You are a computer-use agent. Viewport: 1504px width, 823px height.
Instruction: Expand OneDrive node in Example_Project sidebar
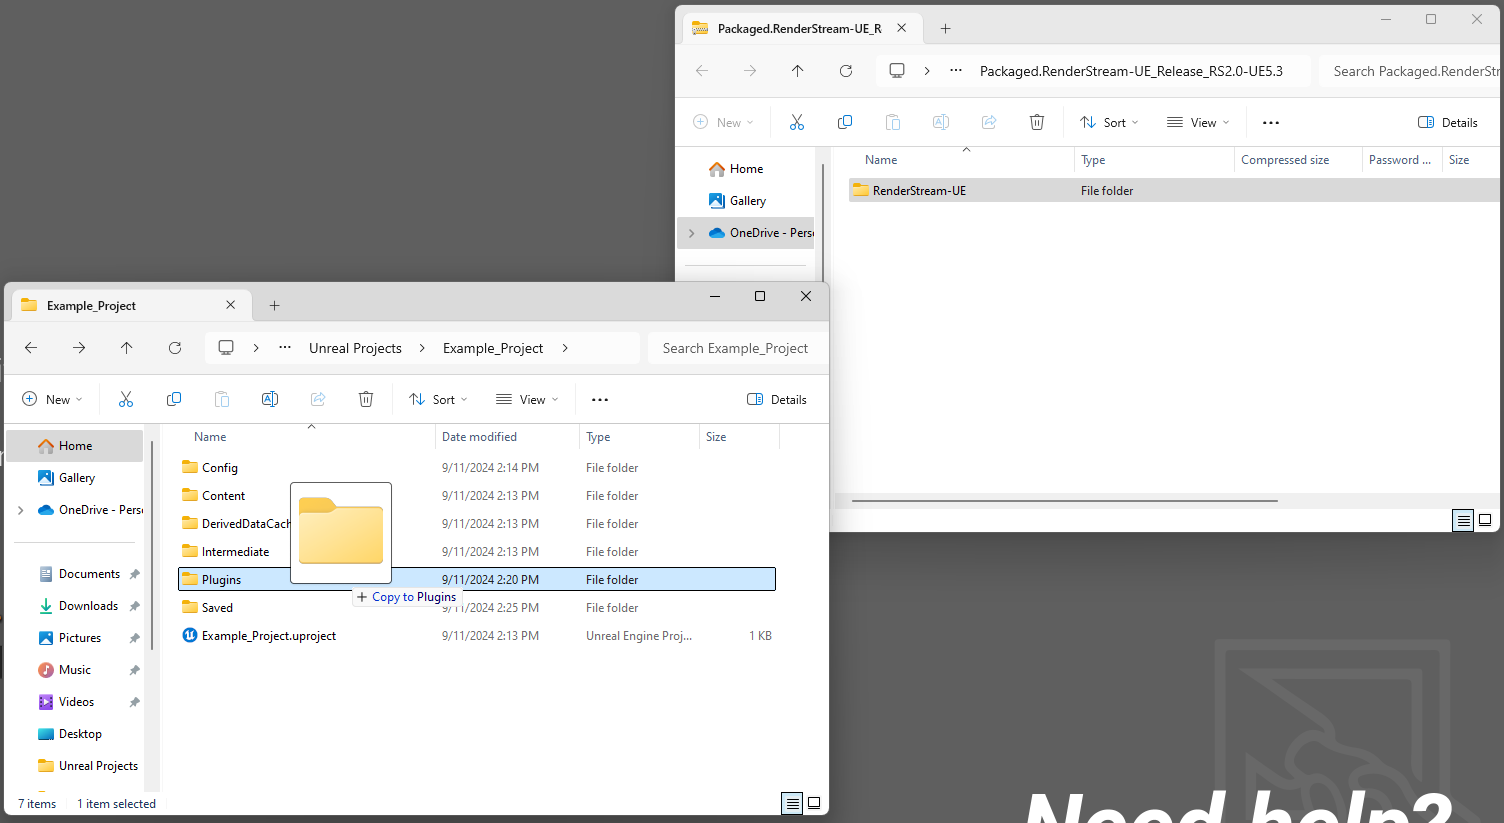click(20, 510)
